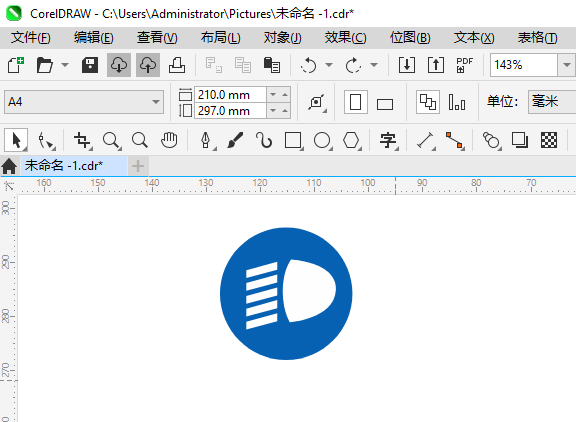Decrease page width with down stepper
The height and width of the screenshot is (422, 576).
(273, 95)
